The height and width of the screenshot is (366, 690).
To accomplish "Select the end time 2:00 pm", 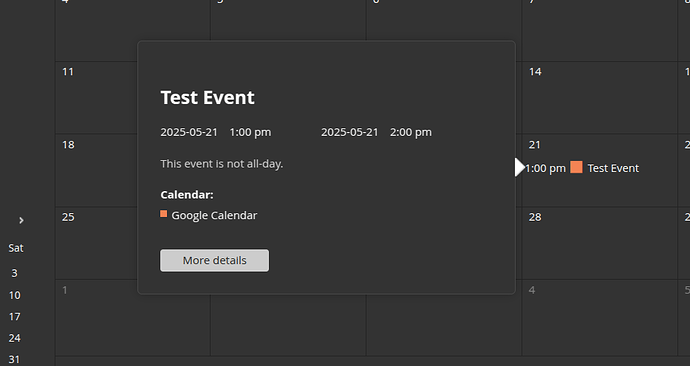I will tap(411, 132).
